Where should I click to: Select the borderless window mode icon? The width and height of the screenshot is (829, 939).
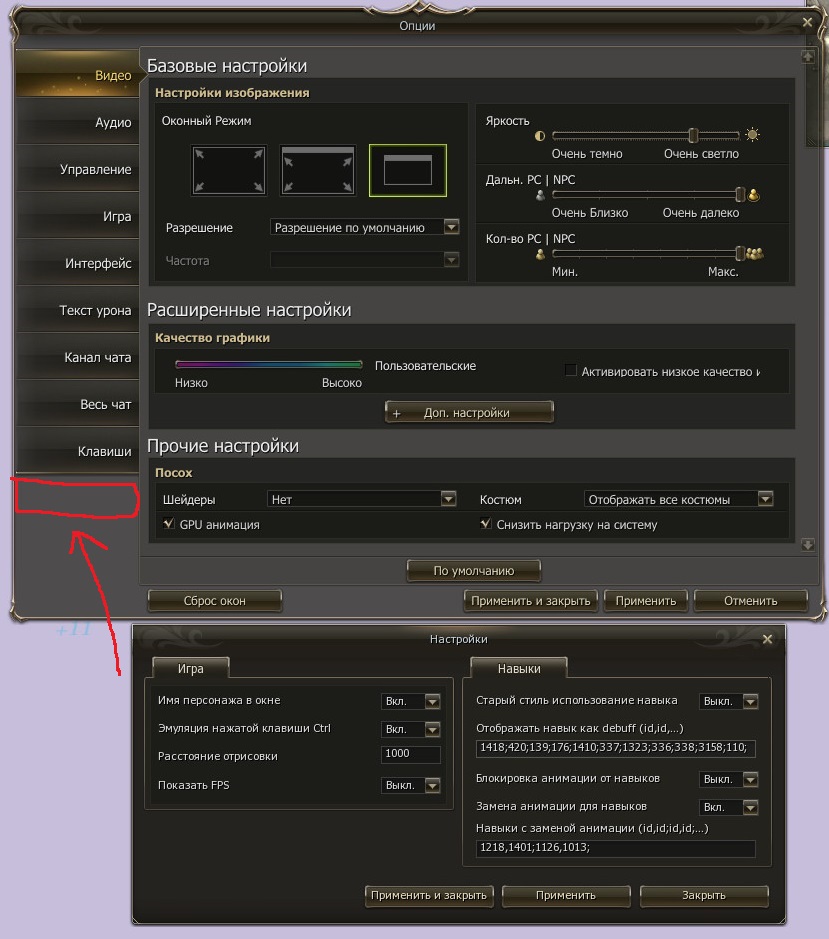[318, 170]
